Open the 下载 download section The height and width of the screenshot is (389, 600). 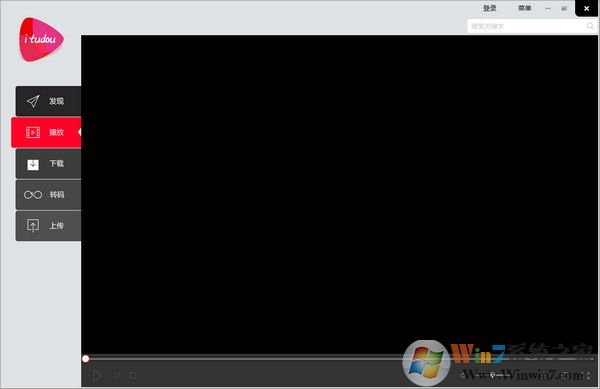coord(48,164)
